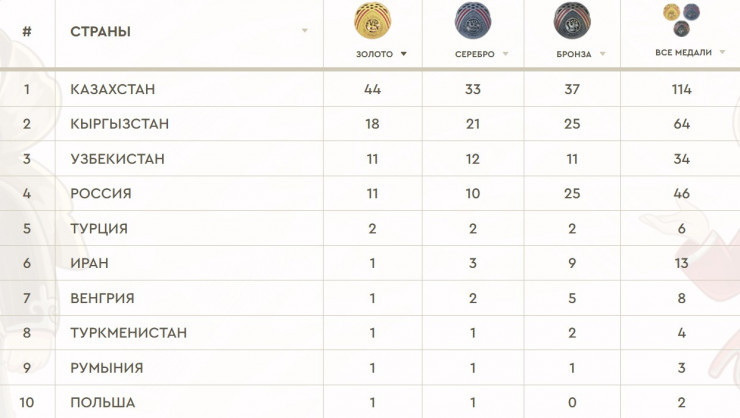Choose ВЕНГРИЯ from the list

point(102,298)
